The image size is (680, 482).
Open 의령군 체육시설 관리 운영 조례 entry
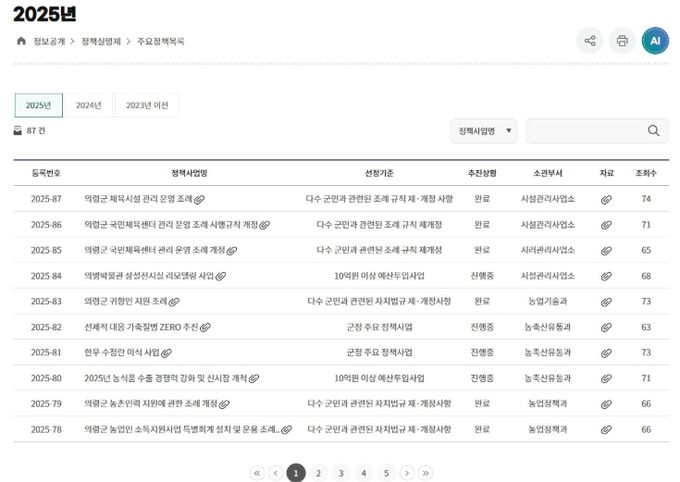[138, 199]
